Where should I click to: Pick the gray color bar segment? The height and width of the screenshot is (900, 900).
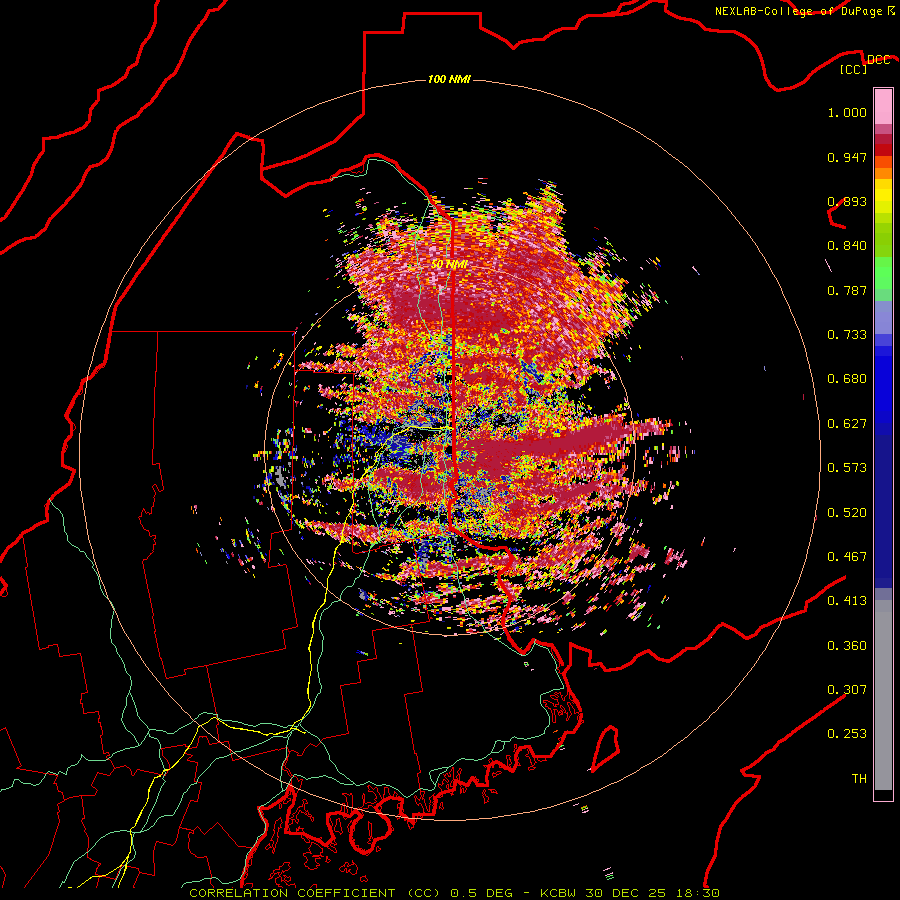[883, 695]
